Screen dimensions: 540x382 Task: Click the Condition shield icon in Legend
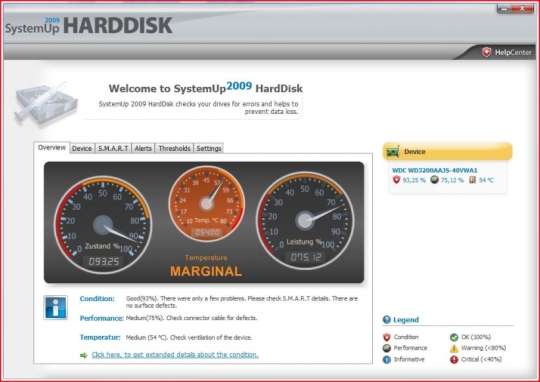point(387,337)
